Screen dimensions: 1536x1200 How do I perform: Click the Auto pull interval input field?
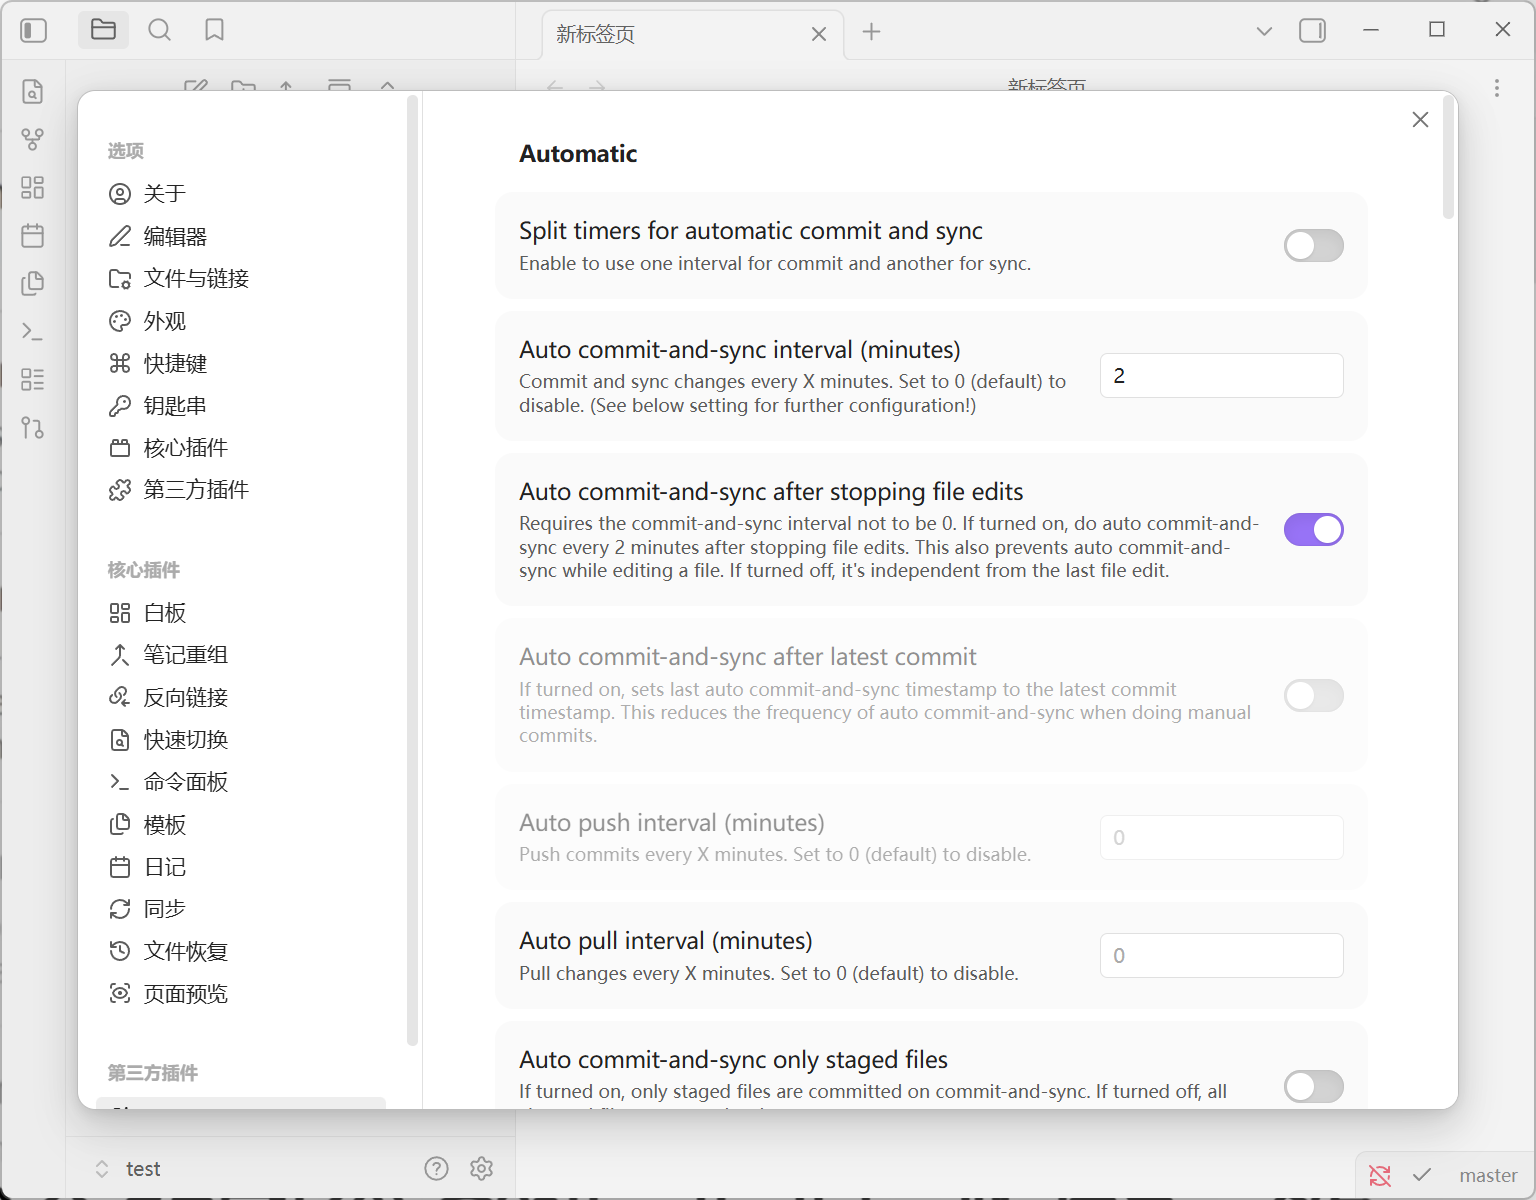tap(1221, 955)
